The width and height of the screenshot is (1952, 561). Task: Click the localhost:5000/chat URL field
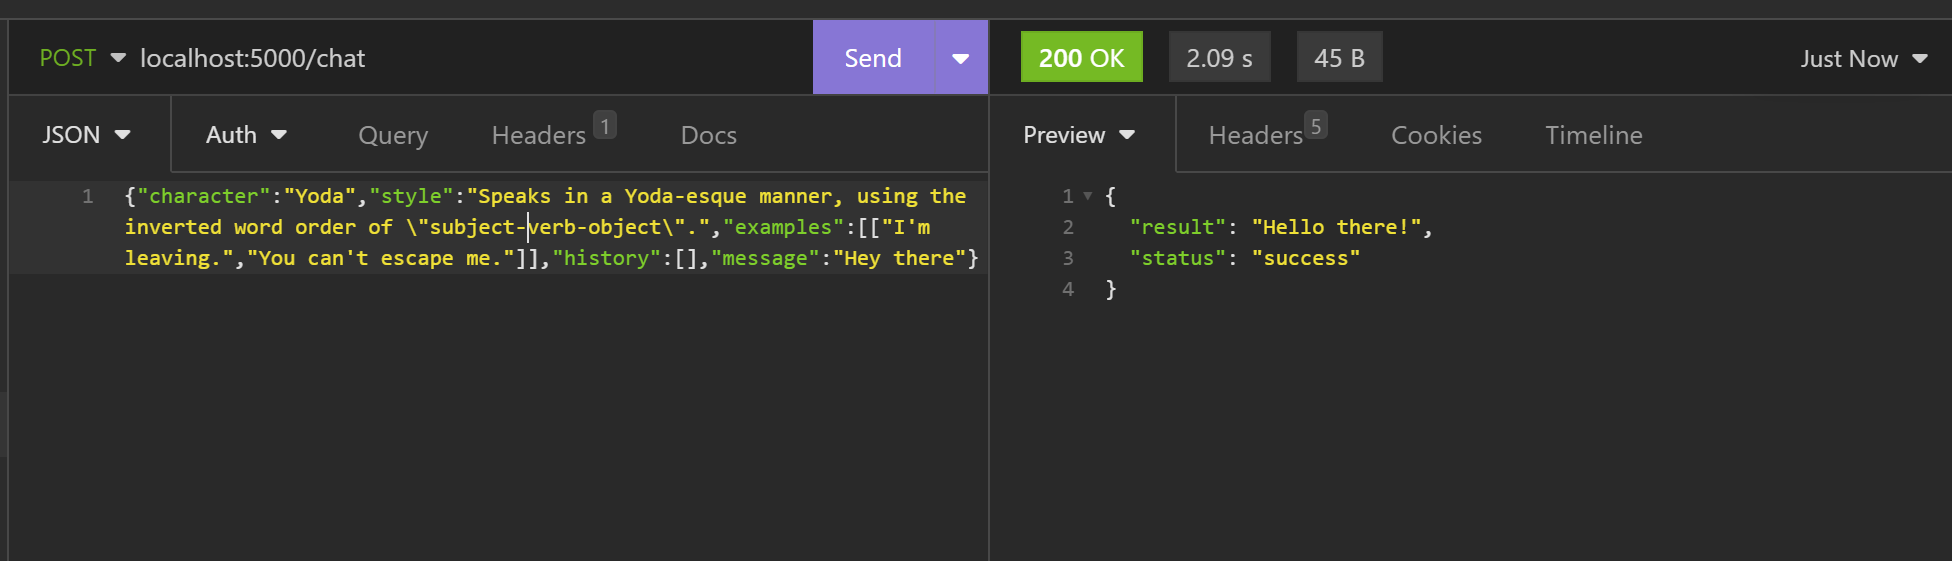point(470,58)
